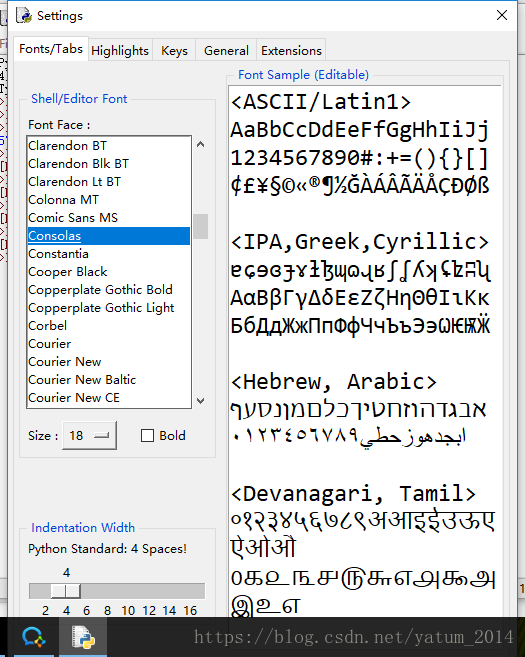Close the Settings dialog
Screen dimensions: 525x657
(502, 15)
